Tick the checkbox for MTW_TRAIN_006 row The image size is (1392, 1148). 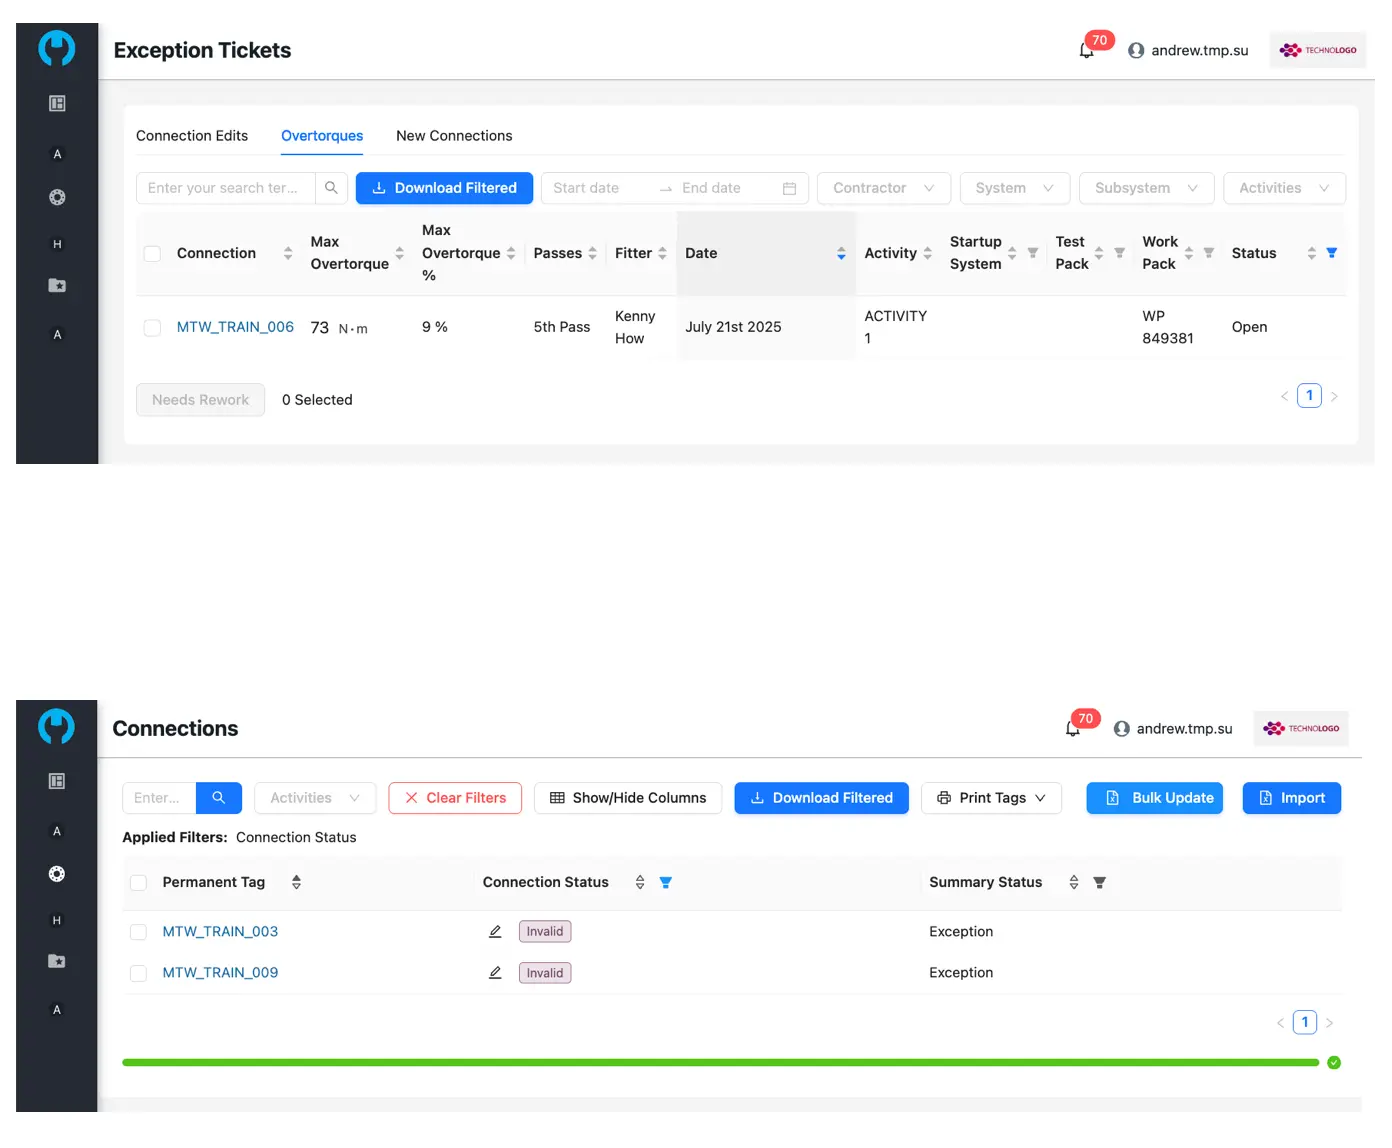pos(152,328)
